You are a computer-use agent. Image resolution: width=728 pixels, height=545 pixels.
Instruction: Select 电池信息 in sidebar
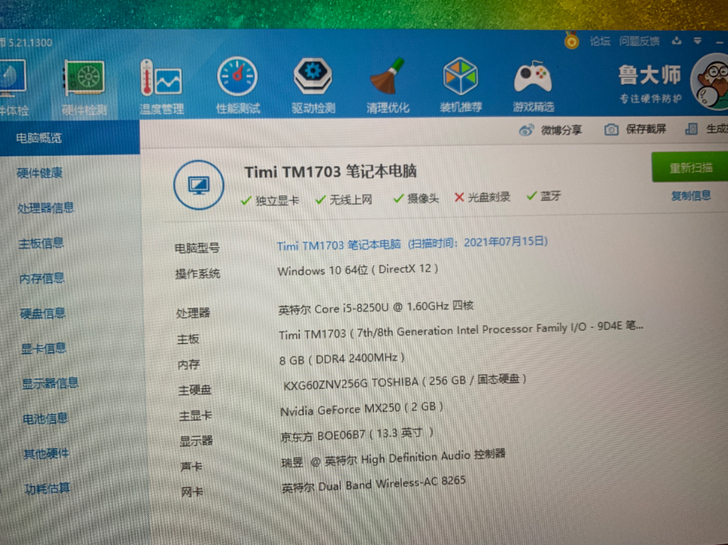(x=46, y=419)
